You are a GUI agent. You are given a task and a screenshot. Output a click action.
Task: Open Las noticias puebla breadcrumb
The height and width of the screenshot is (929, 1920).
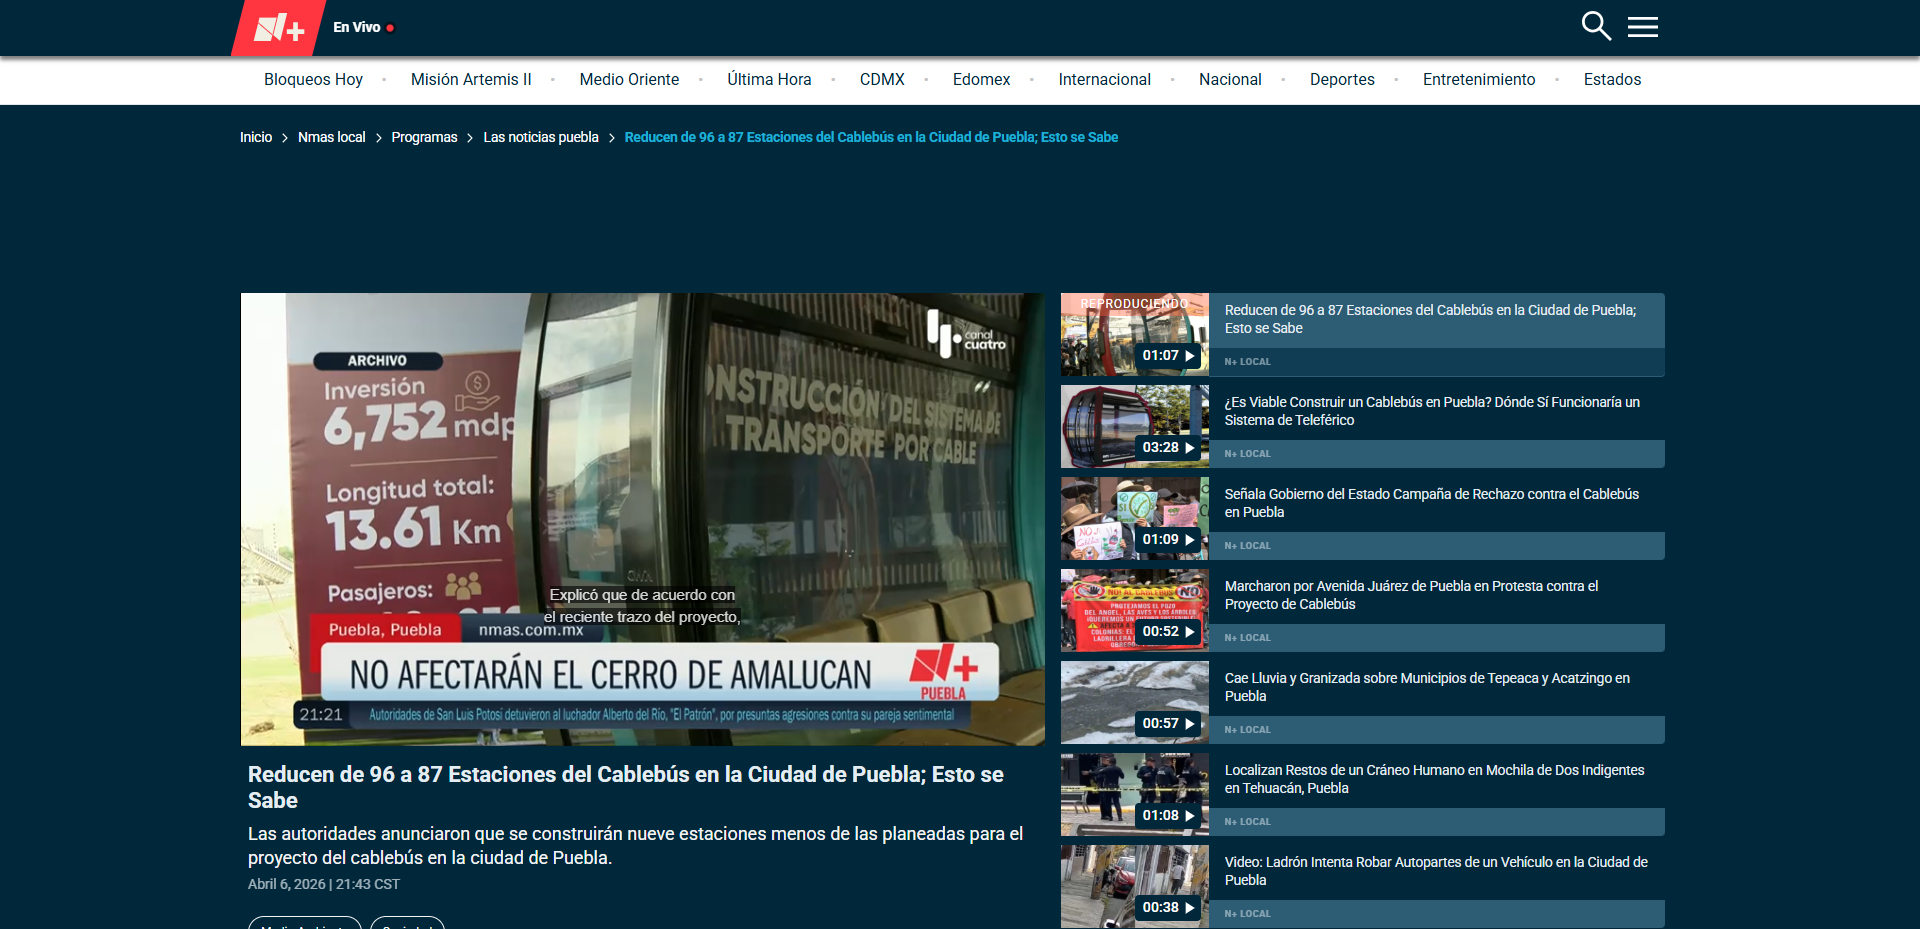[x=541, y=137]
